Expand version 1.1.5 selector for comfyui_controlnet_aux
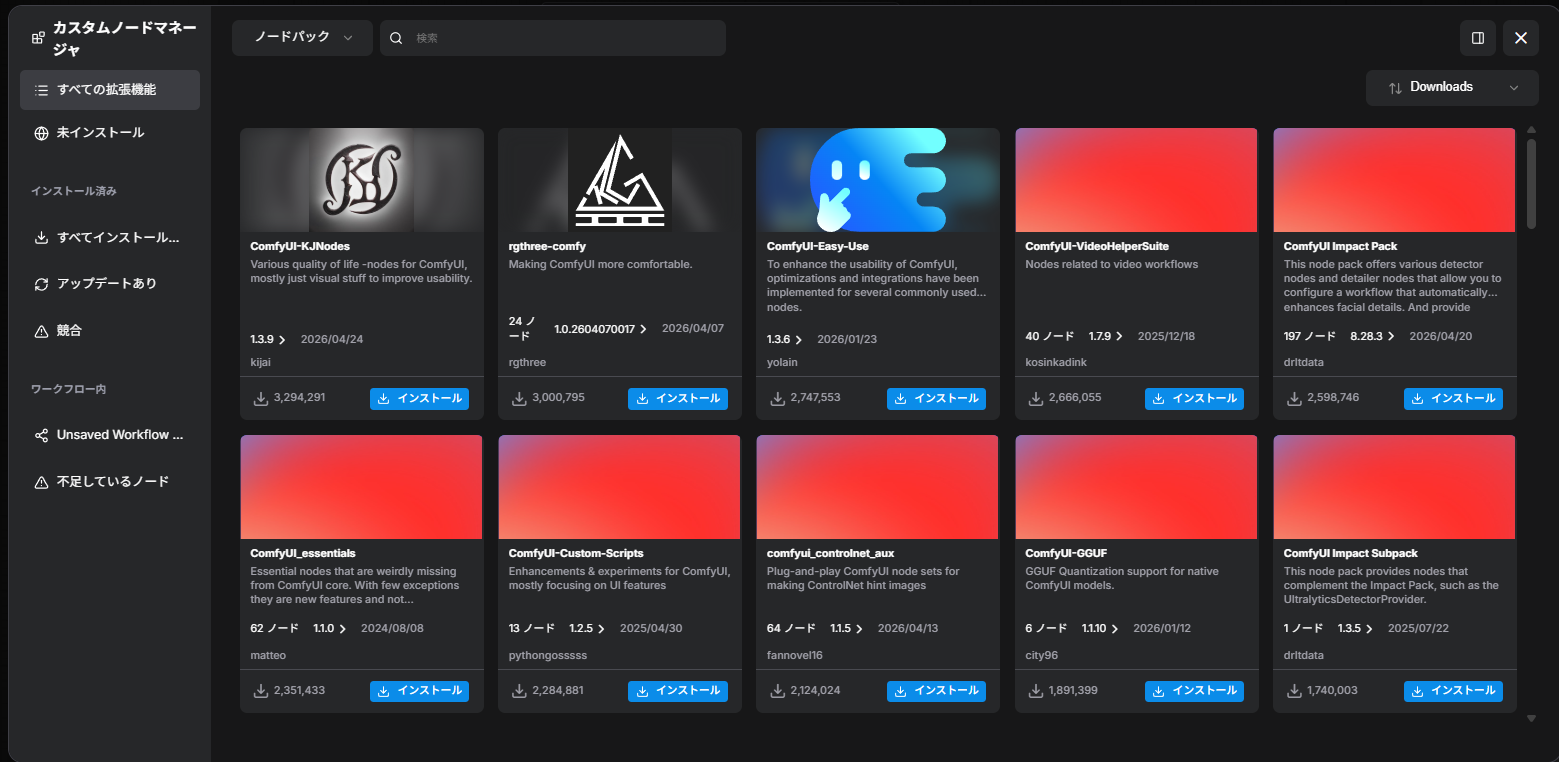The image size is (1559, 762). [x=846, y=630]
